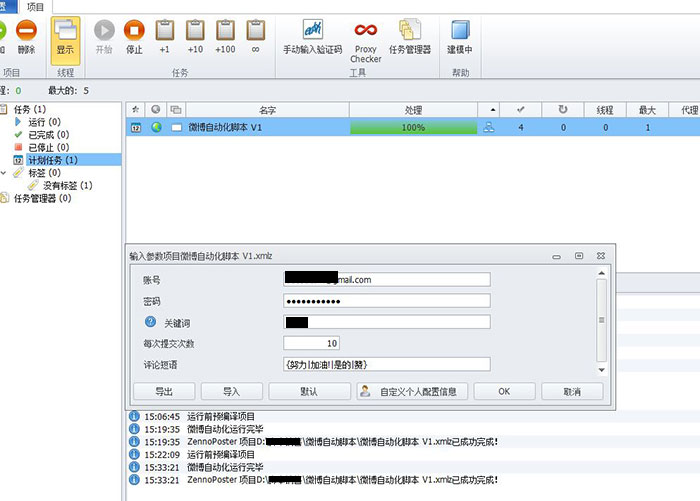
Task: Add ten task runs with +10
Action: coord(195,37)
